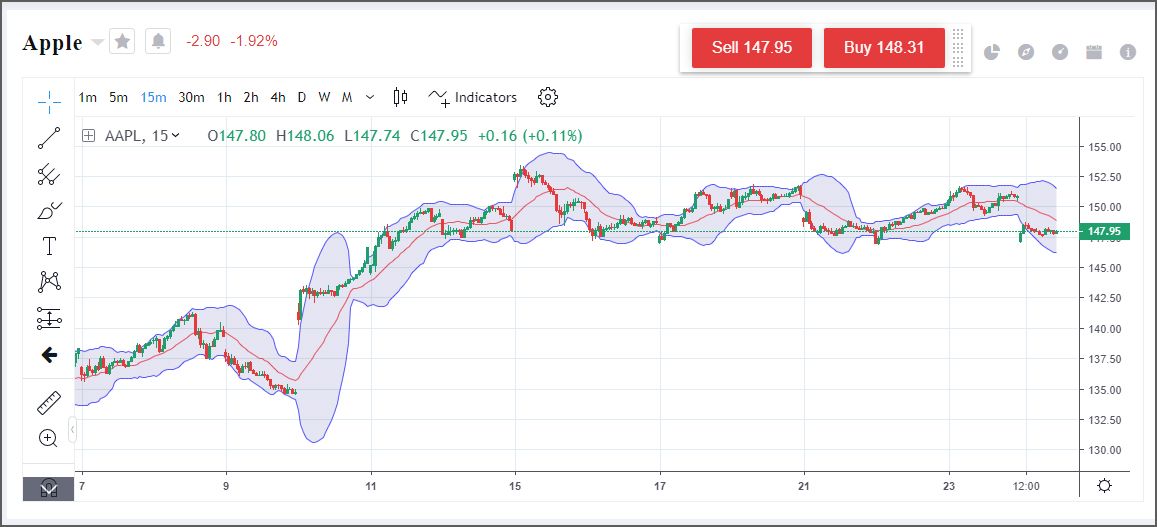Open more timeframes dropdown chevron
The height and width of the screenshot is (527, 1157).
point(370,97)
